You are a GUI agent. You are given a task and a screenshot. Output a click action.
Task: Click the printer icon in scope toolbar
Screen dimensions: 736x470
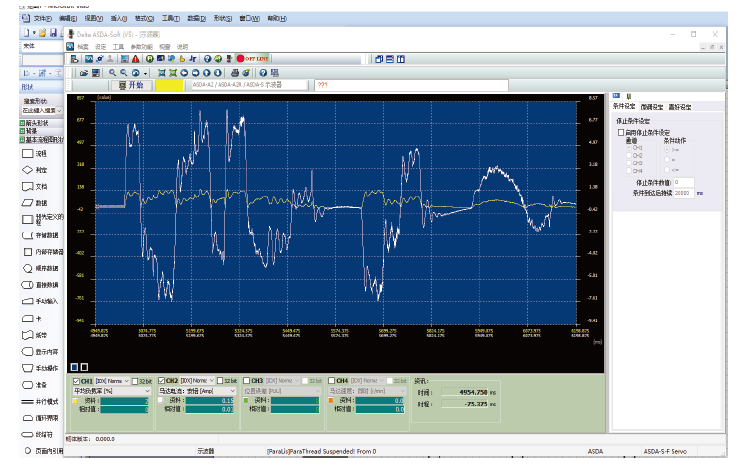tap(233, 73)
